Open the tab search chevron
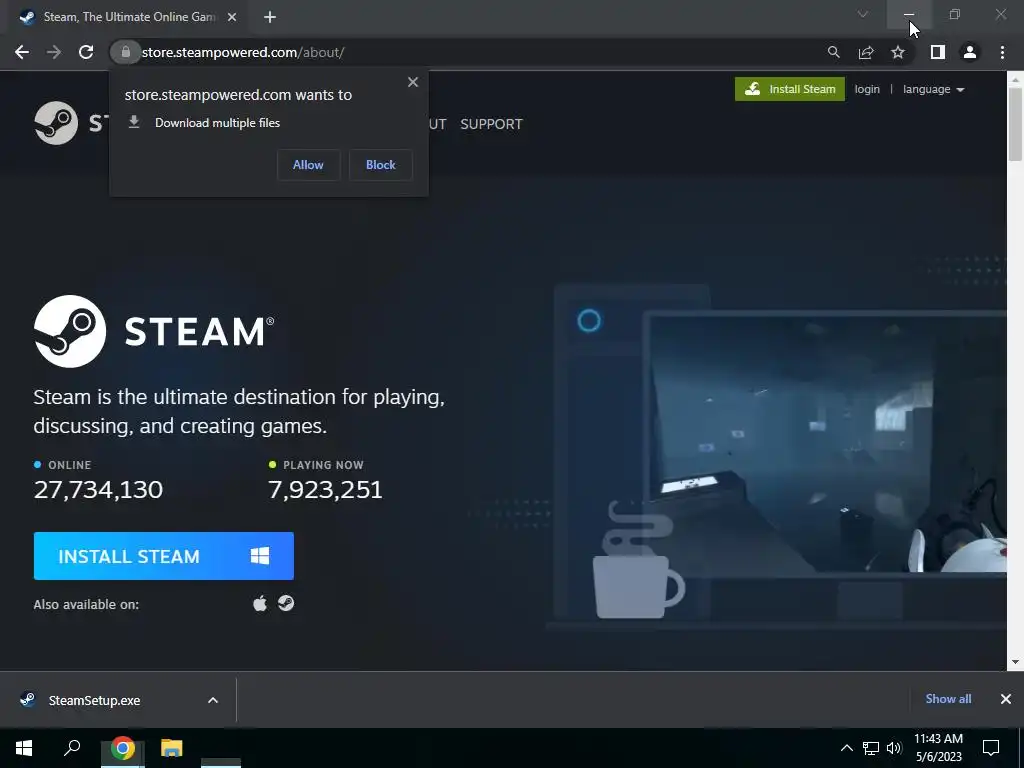 click(863, 14)
